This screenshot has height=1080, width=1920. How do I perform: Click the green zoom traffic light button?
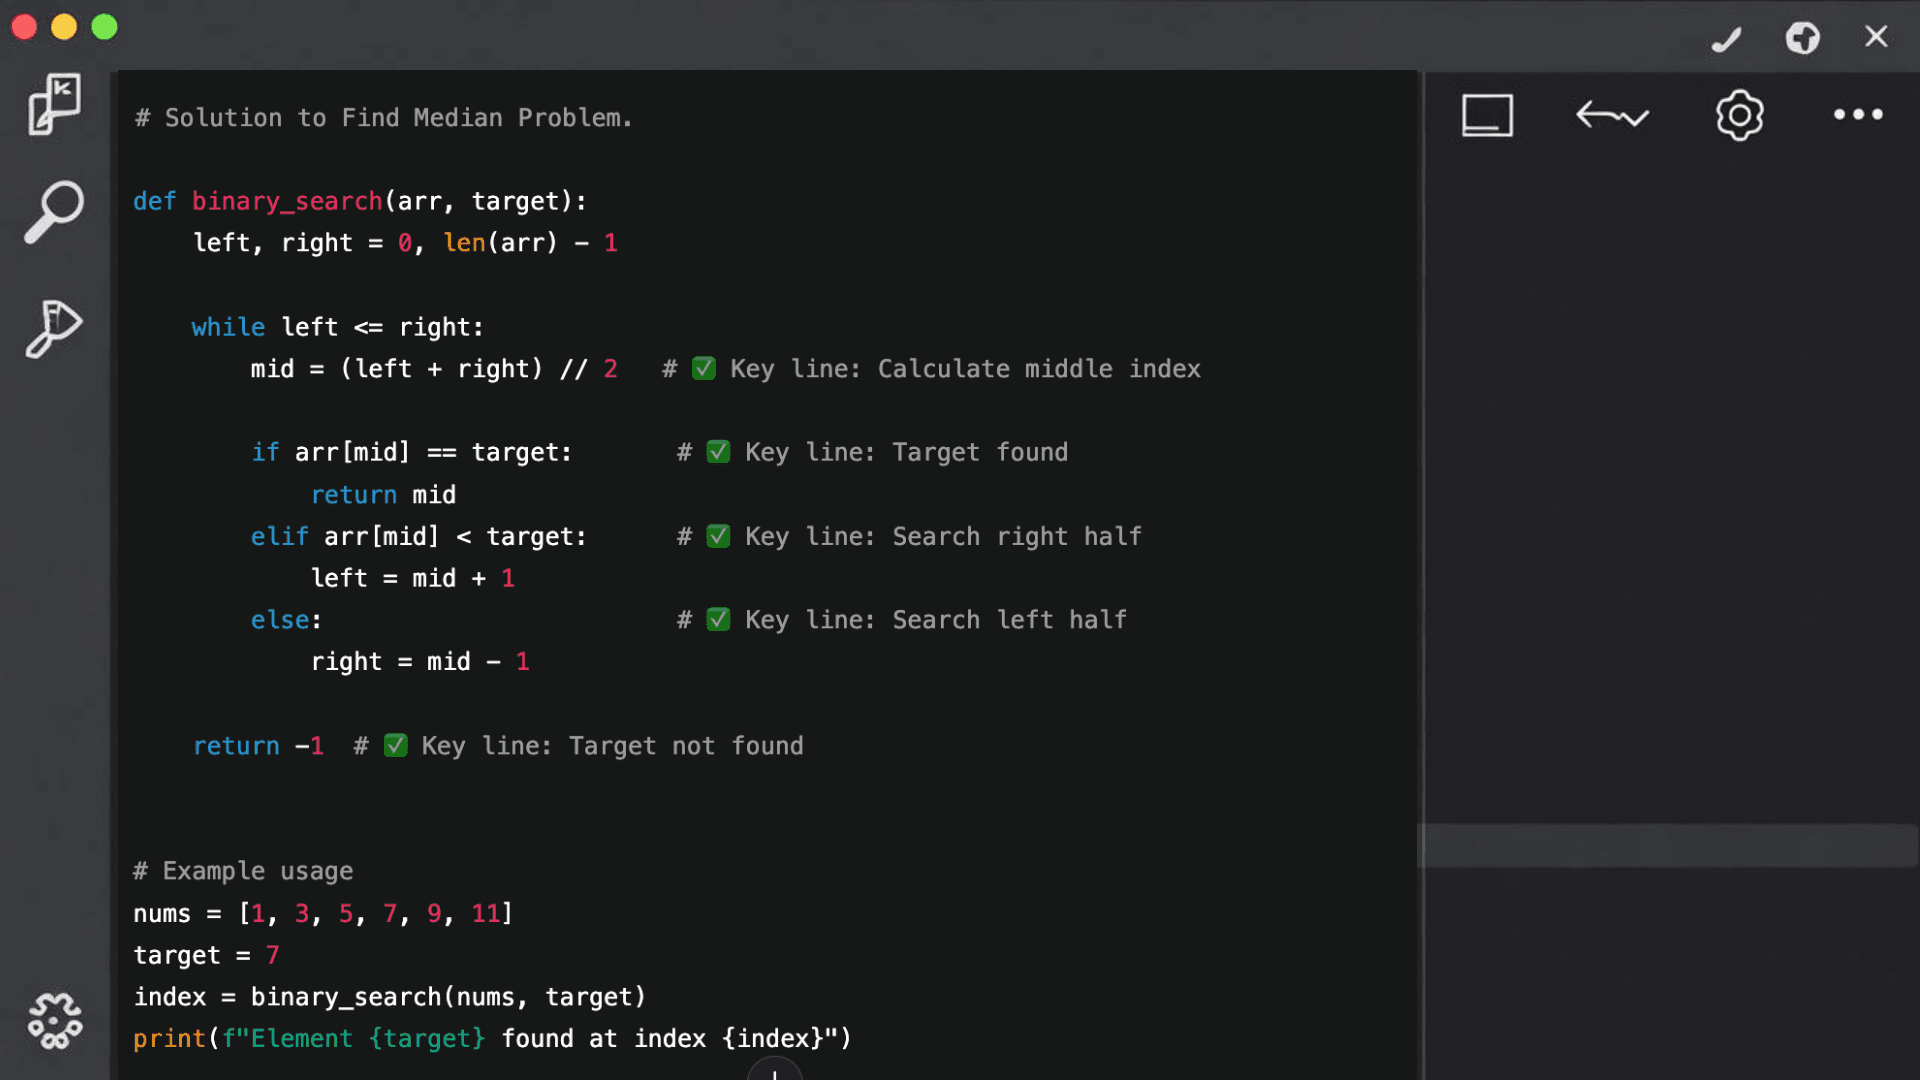pyautogui.click(x=103, y=27)
